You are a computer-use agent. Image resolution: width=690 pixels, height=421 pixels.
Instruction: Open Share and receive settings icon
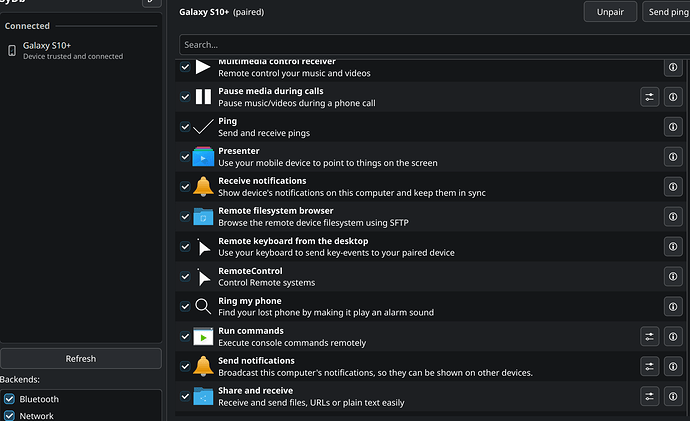click(650, 396)
